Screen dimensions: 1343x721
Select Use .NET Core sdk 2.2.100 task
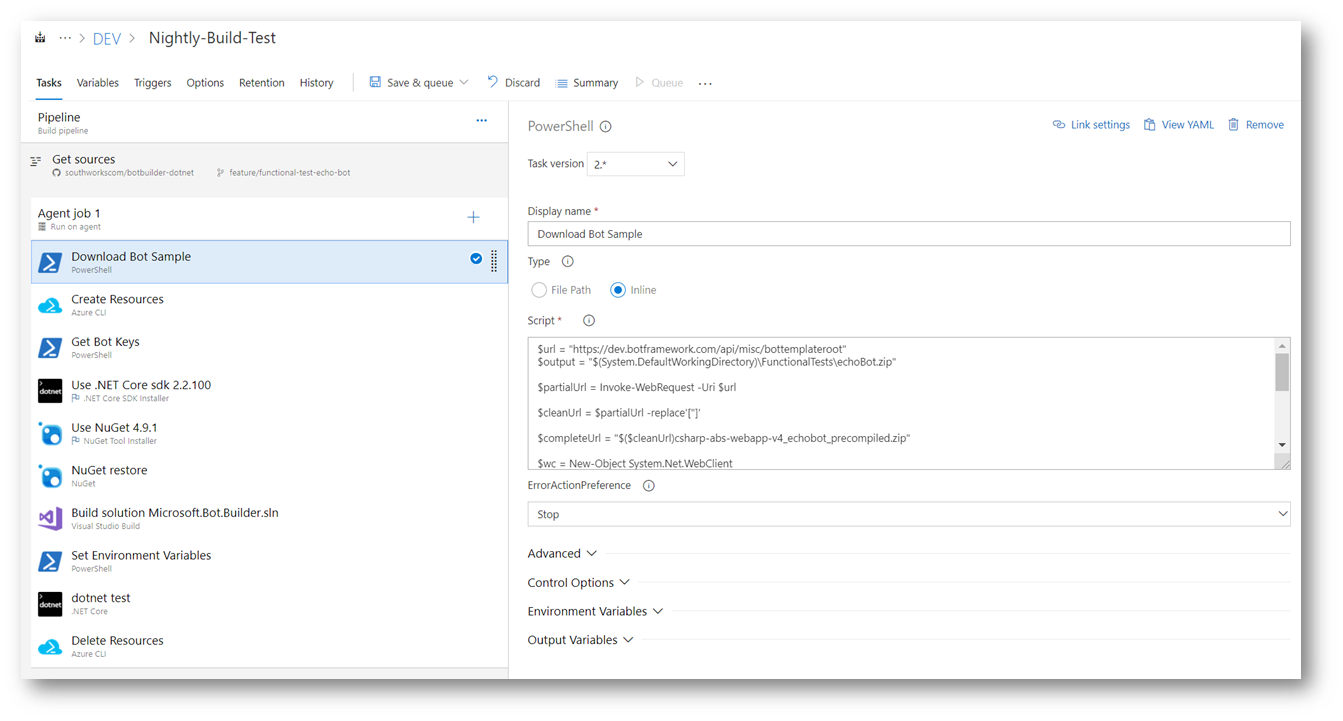269,390
